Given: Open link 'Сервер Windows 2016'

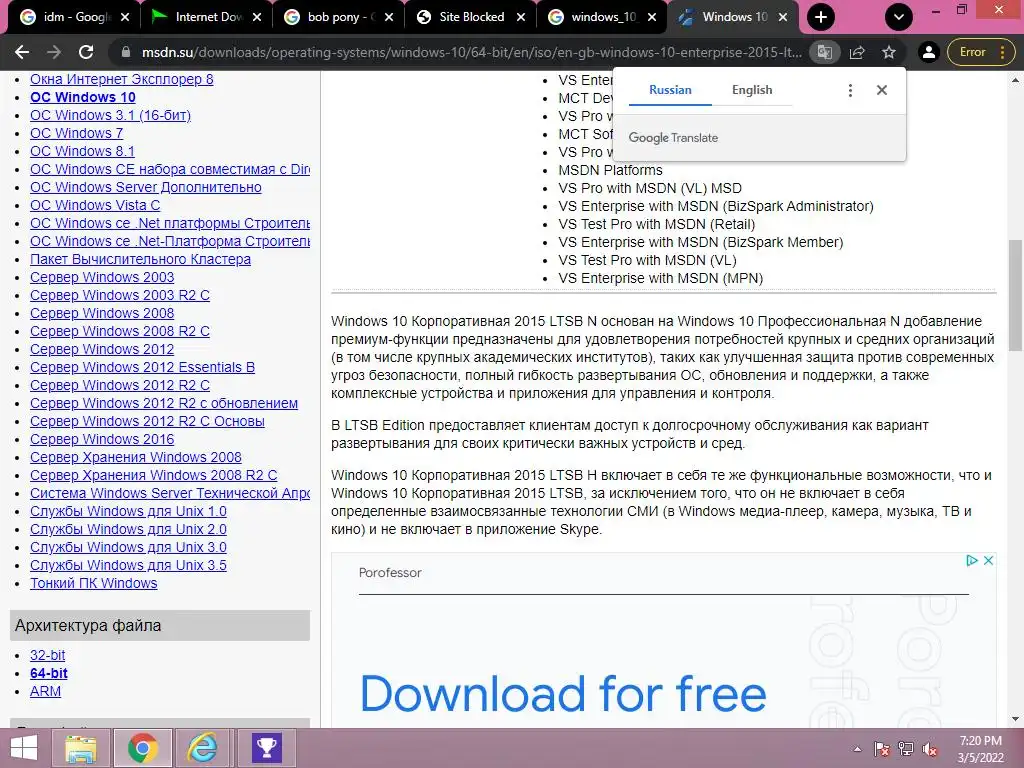Looking at the screenshot, I should tap(102, 440).
